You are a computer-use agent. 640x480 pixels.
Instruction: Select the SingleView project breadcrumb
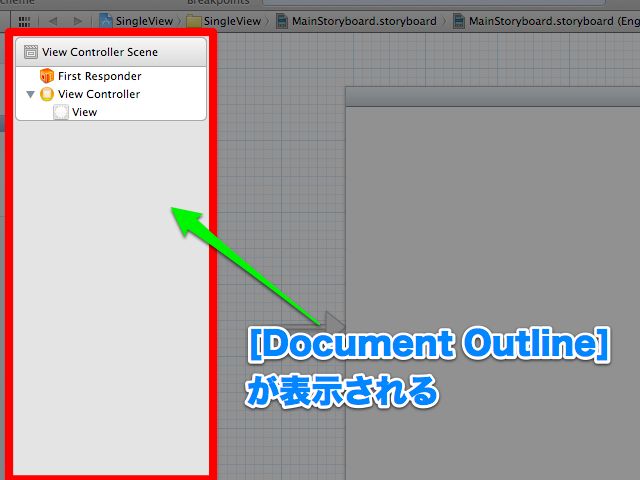pos(136,21)
